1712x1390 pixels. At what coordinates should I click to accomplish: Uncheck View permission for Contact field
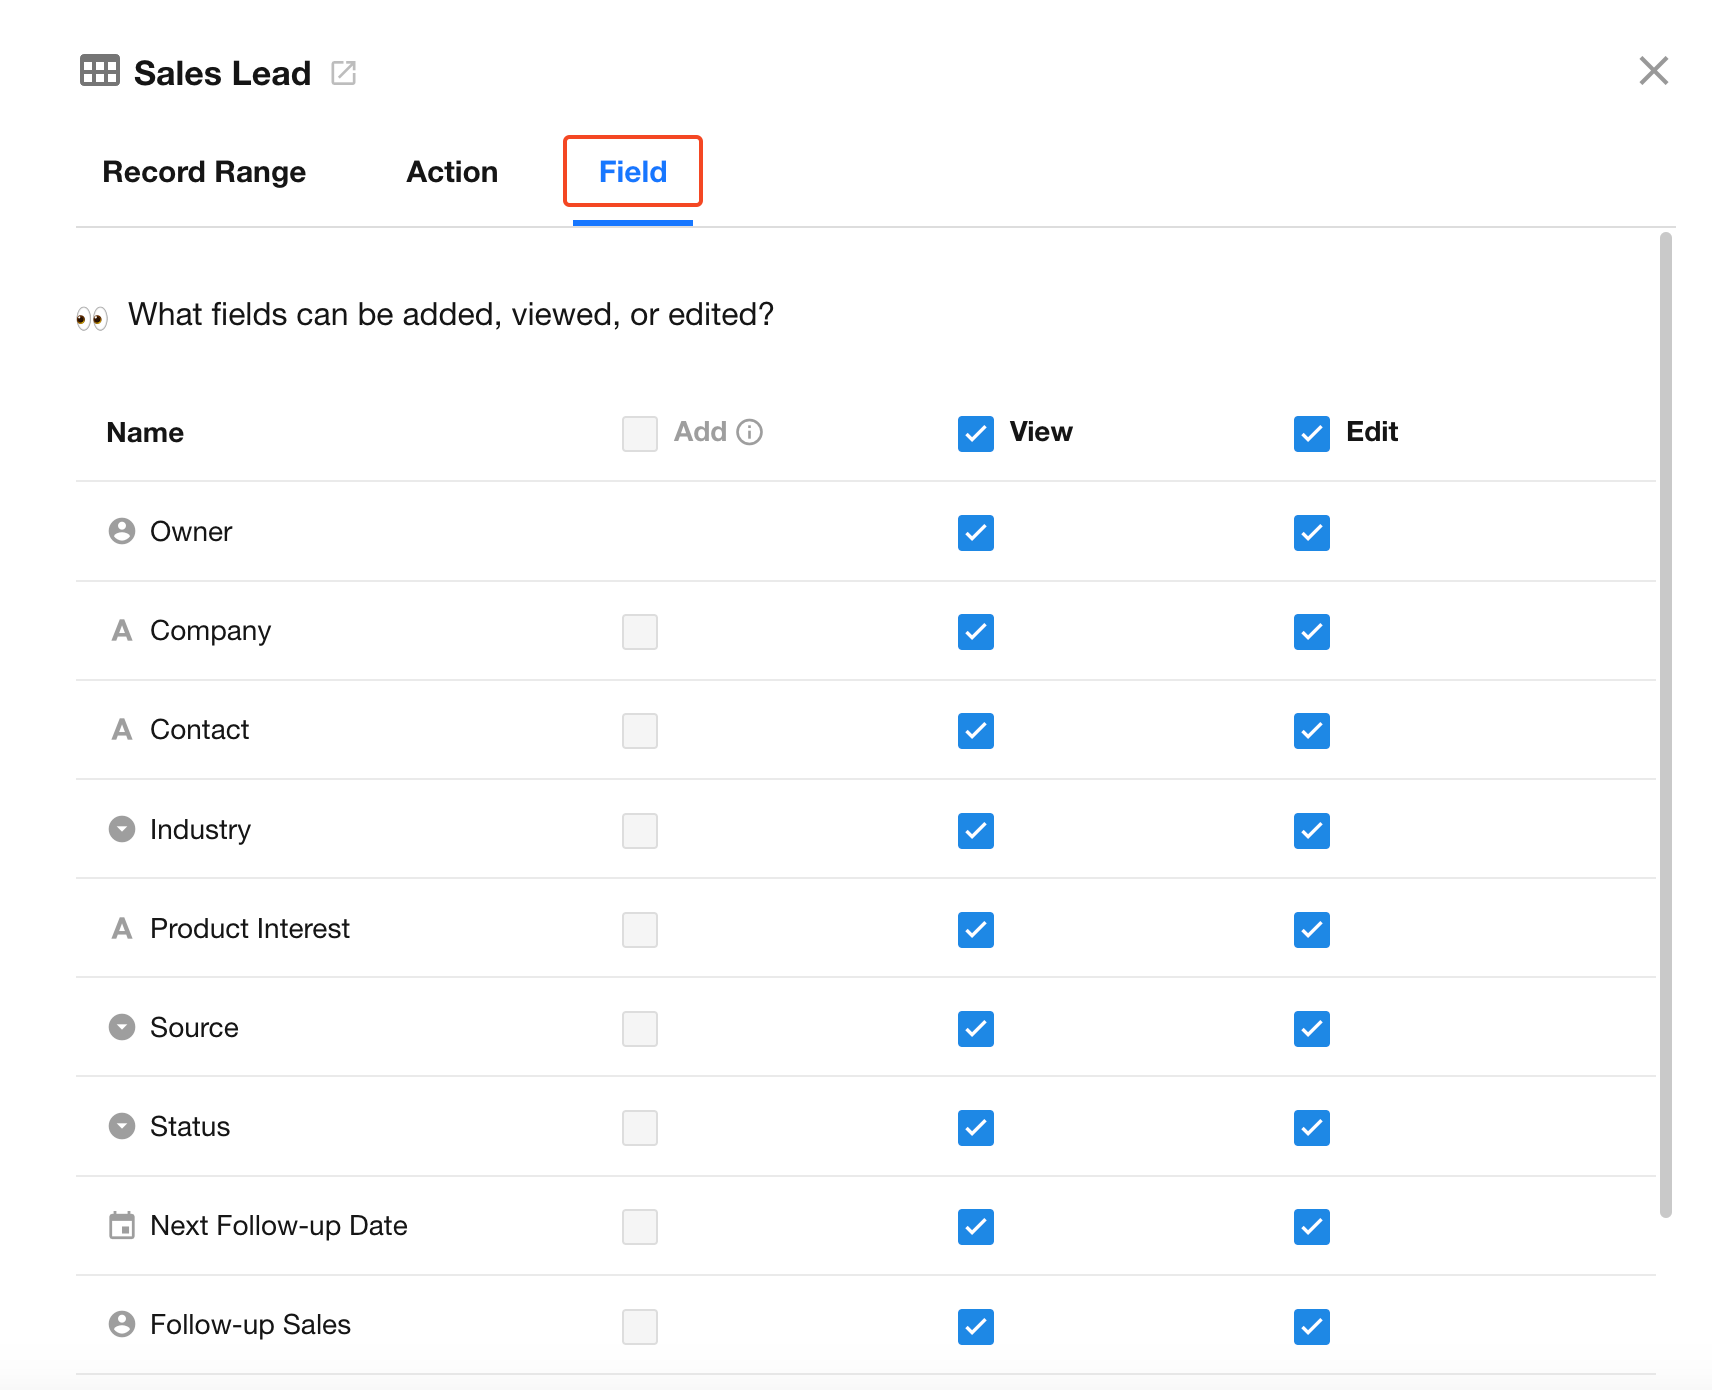pyautogui.click(x=976, y=731)
